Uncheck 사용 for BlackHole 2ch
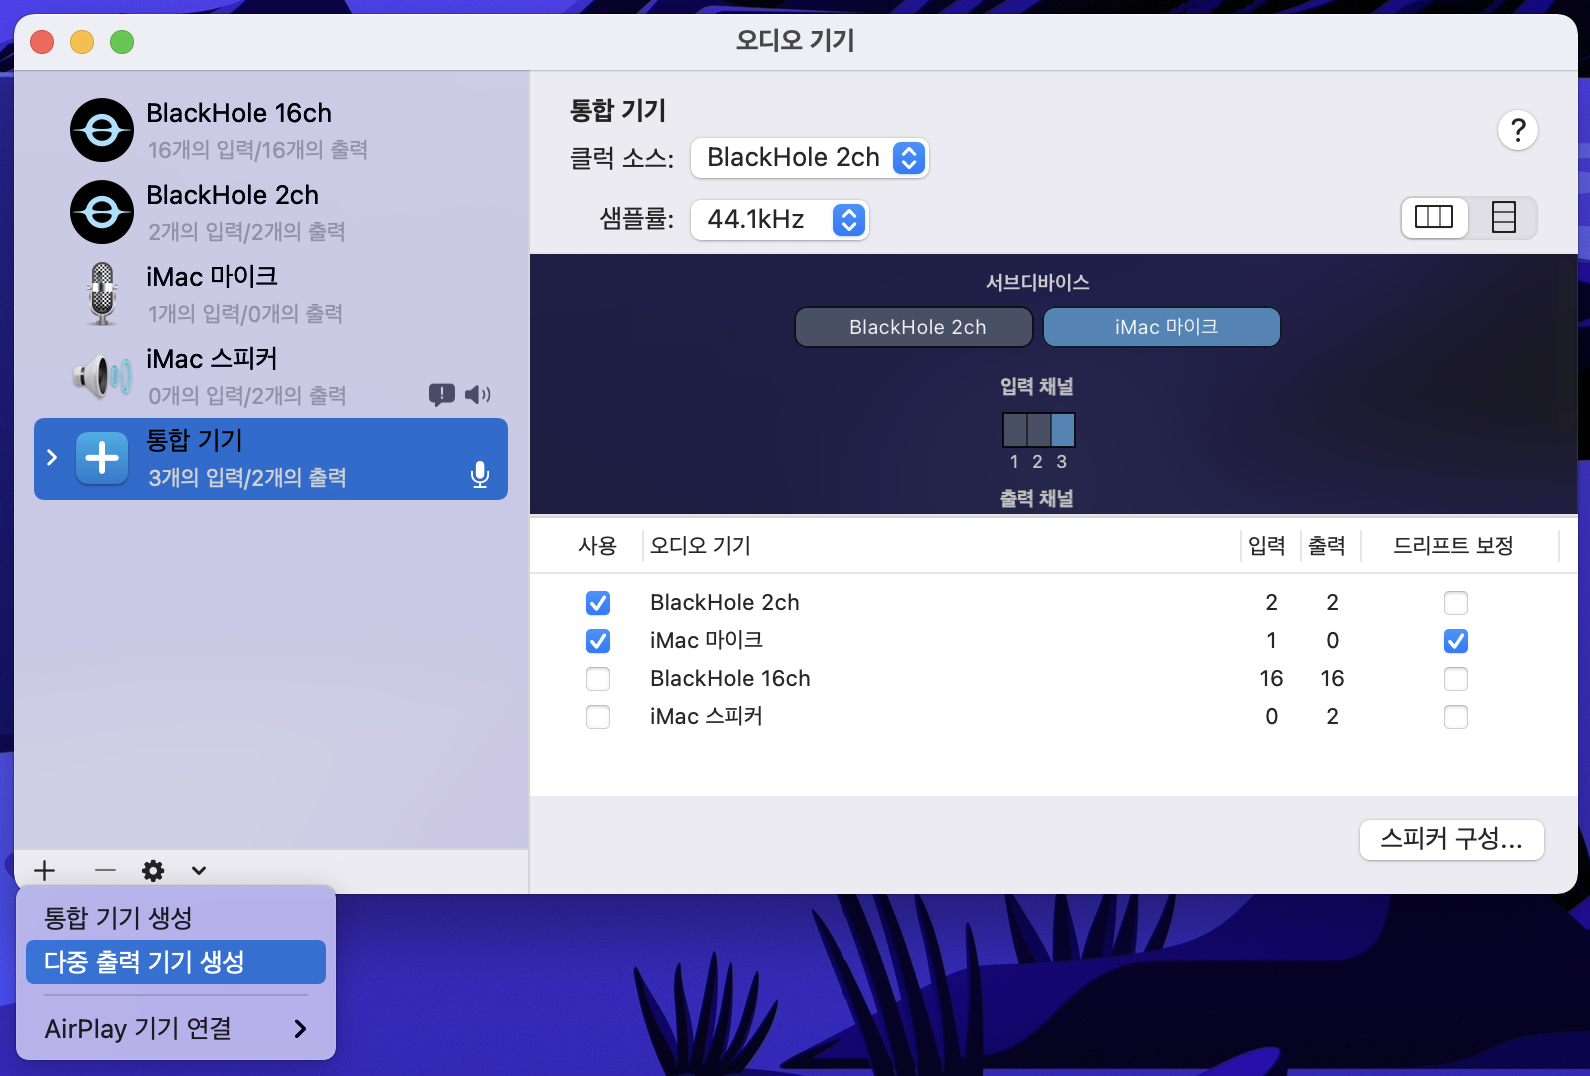Image resolution: width=1590 pixels, height=1076 pixels. tap(598, 603)
